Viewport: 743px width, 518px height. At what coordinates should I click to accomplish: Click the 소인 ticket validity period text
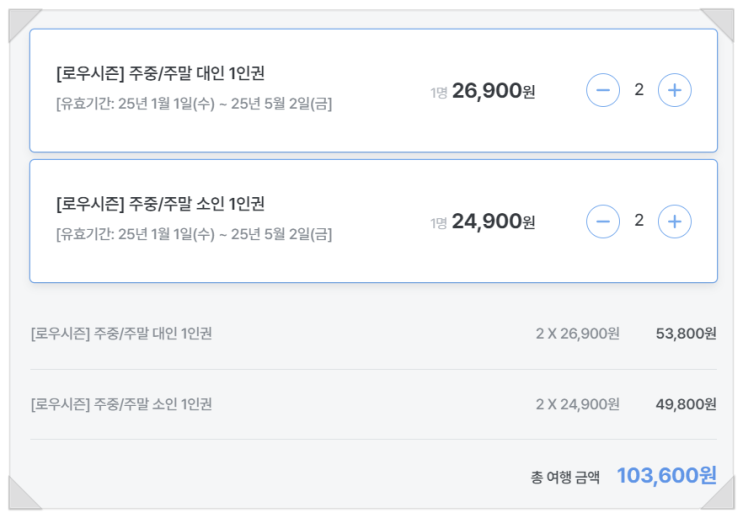(x=194, y=234)
